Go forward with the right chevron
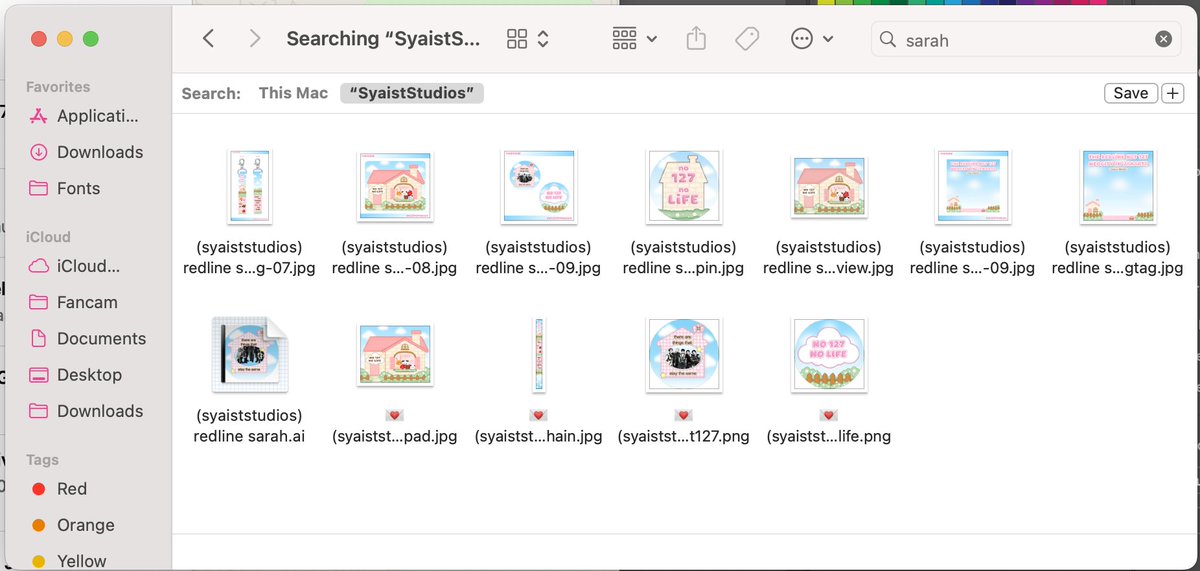1200x571 pixels. click(x=255, y=39)
